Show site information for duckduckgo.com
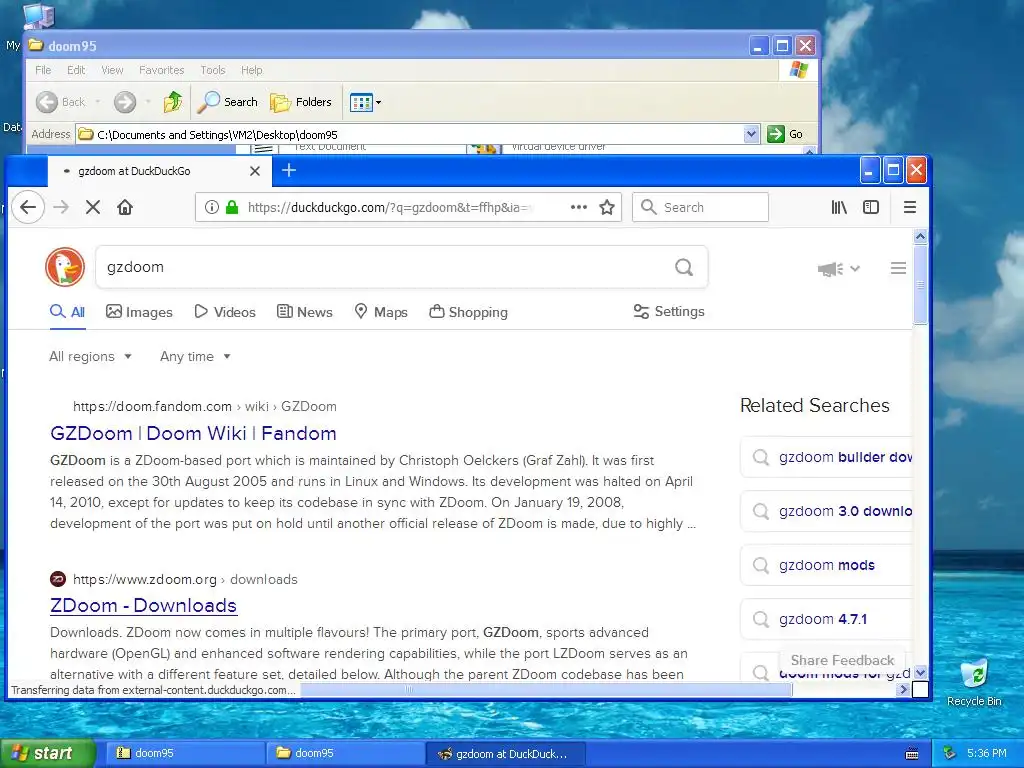 pos(212,208)
